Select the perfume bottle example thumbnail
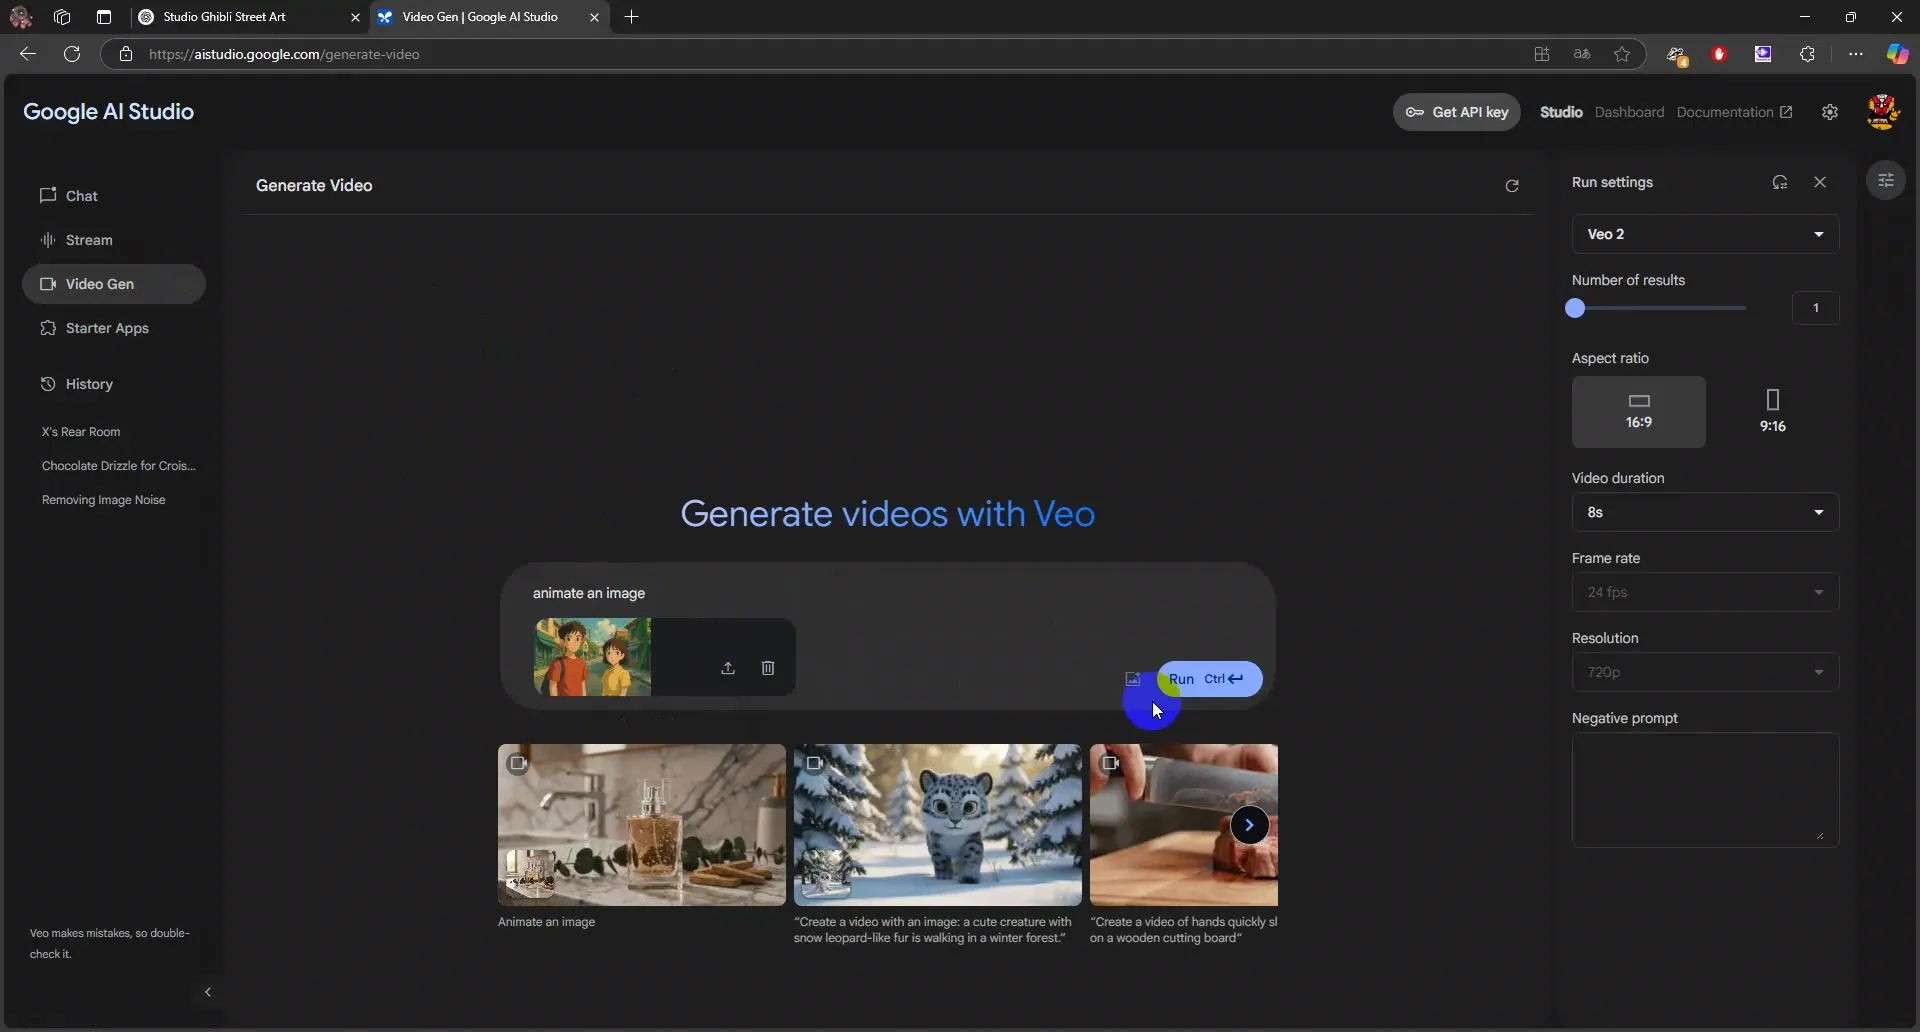Image resolution: width=1920 pixels, height=1032 pixels. point(642,825)
